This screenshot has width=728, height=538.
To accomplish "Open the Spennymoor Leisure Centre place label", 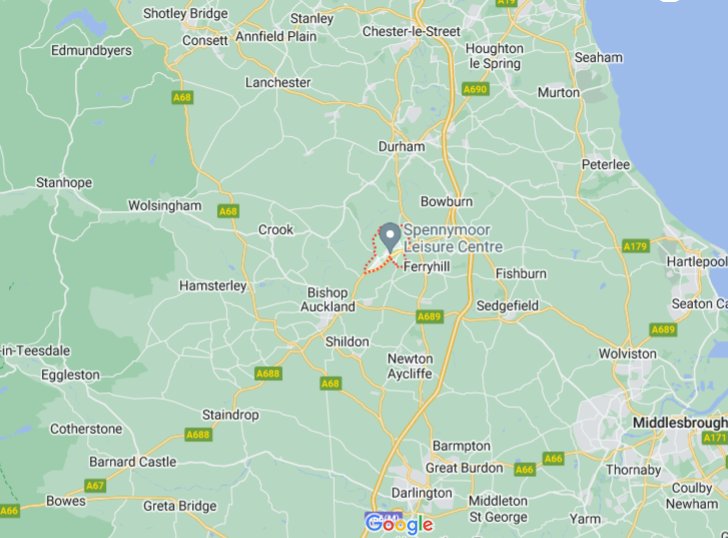I will 453,238.
